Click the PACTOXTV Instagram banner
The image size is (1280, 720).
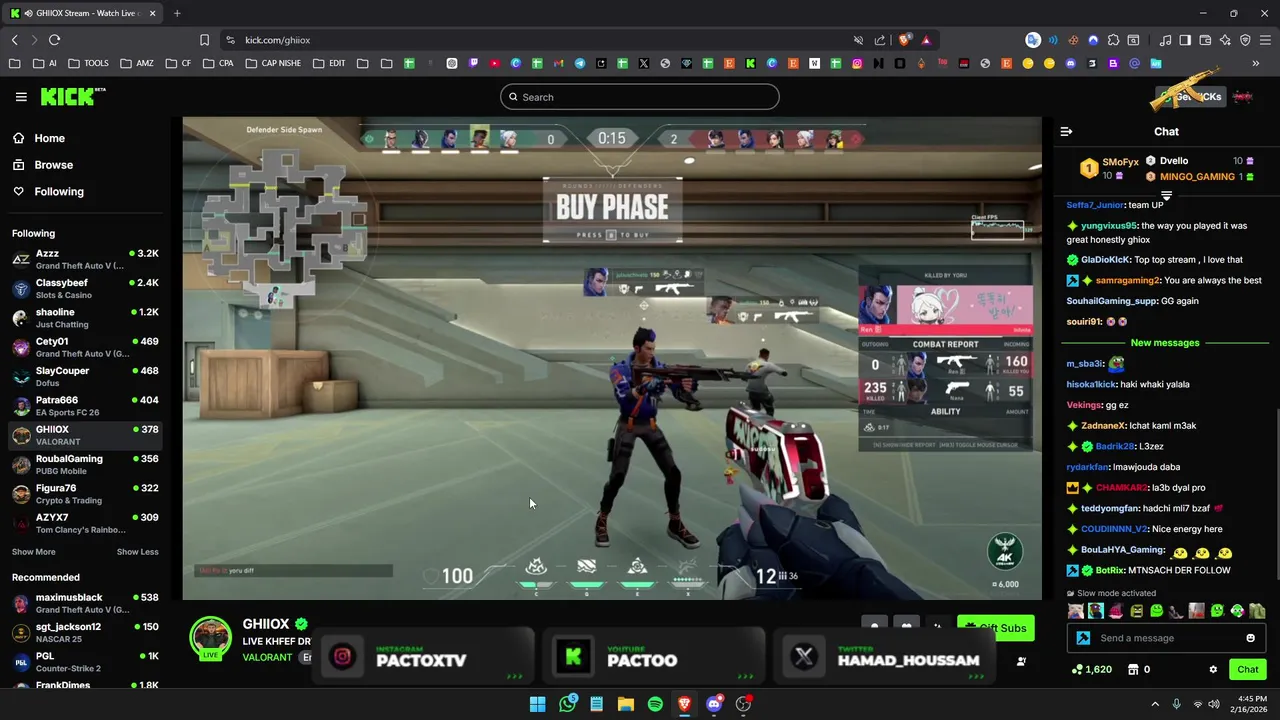421,657
